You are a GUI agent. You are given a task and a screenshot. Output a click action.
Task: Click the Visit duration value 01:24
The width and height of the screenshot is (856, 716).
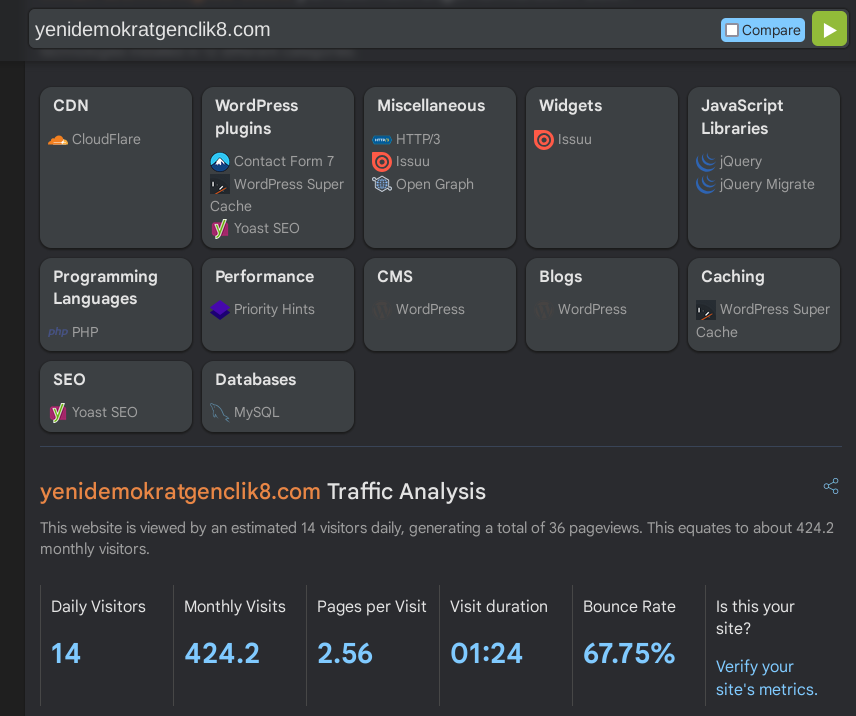coord(486,653)
